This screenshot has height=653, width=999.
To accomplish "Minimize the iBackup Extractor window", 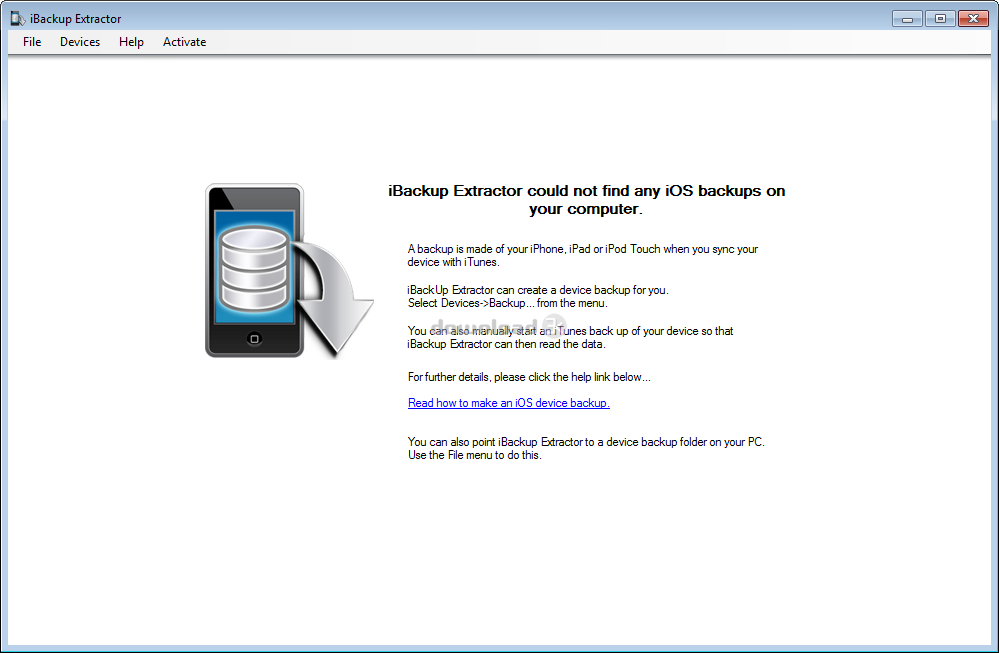I will coord(907,19).
